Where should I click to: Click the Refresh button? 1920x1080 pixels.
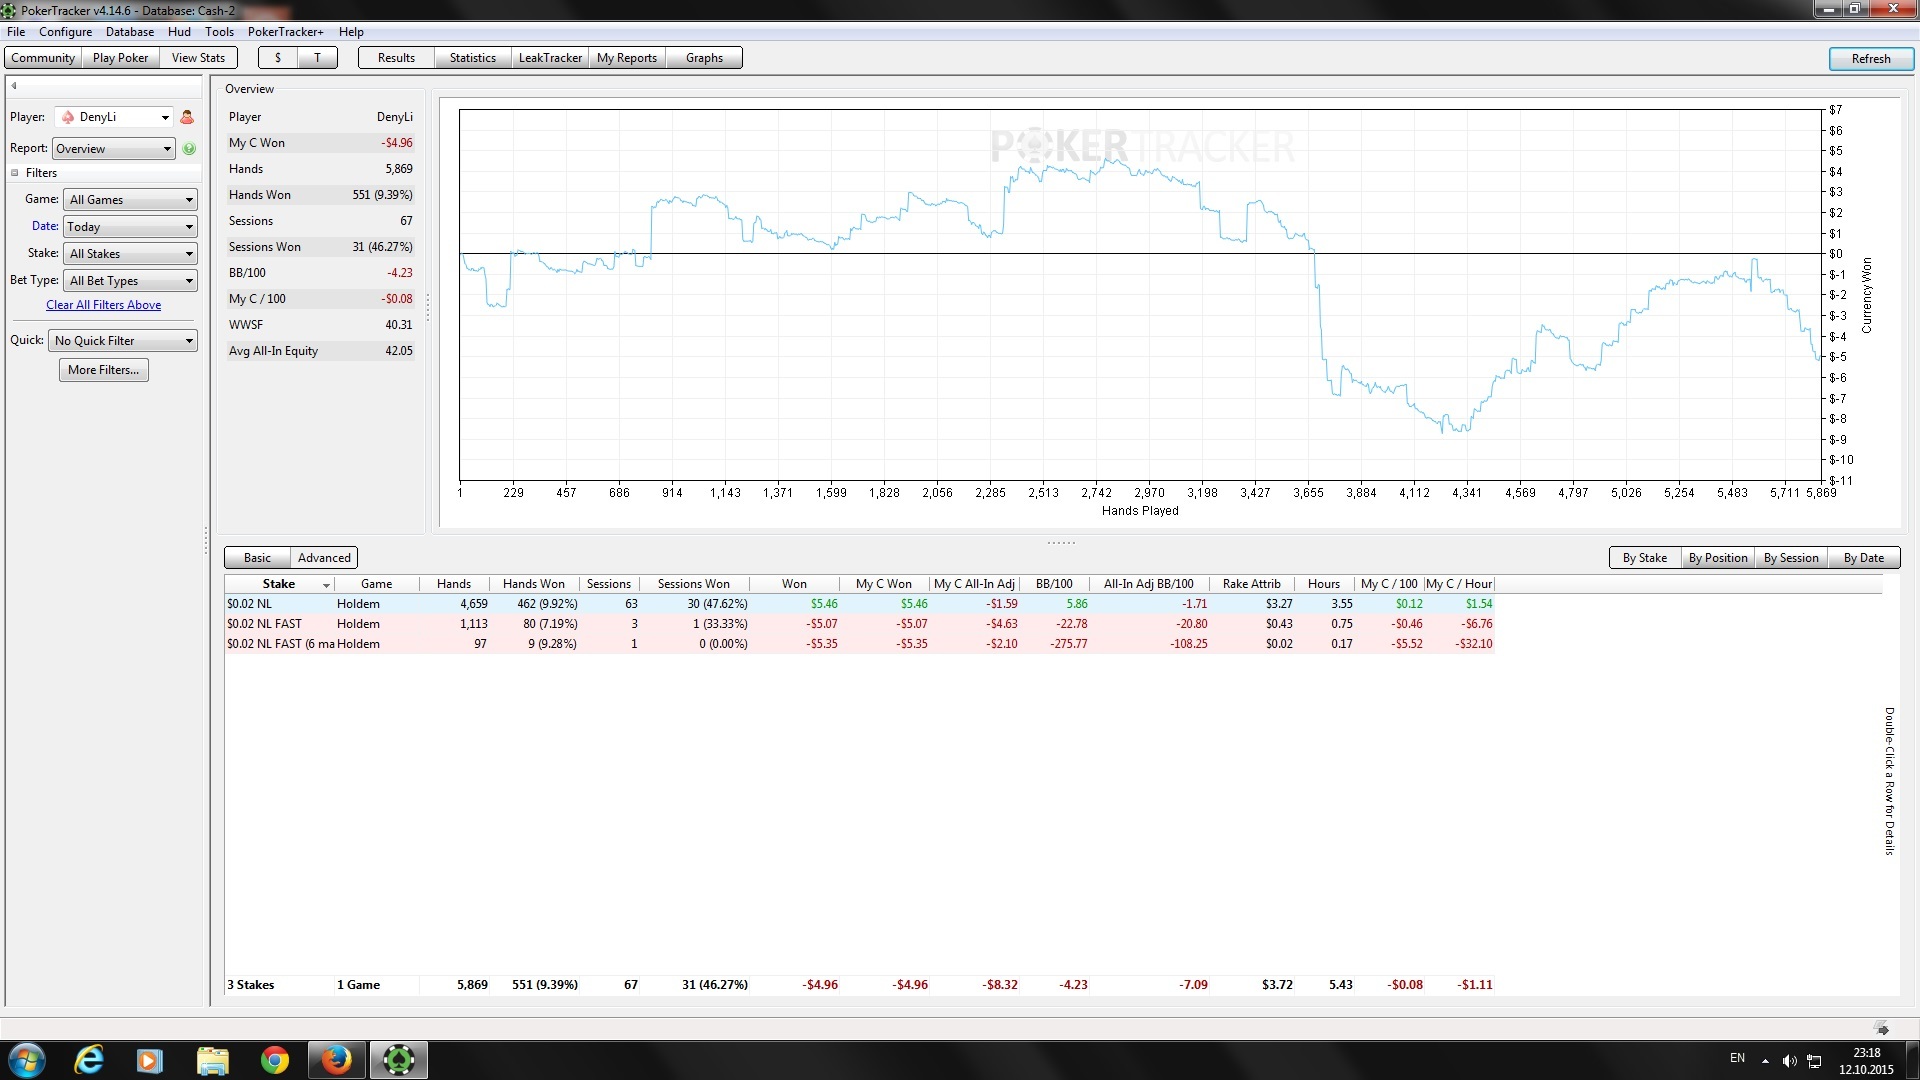pyautogui.click(x=1870, y=59)
